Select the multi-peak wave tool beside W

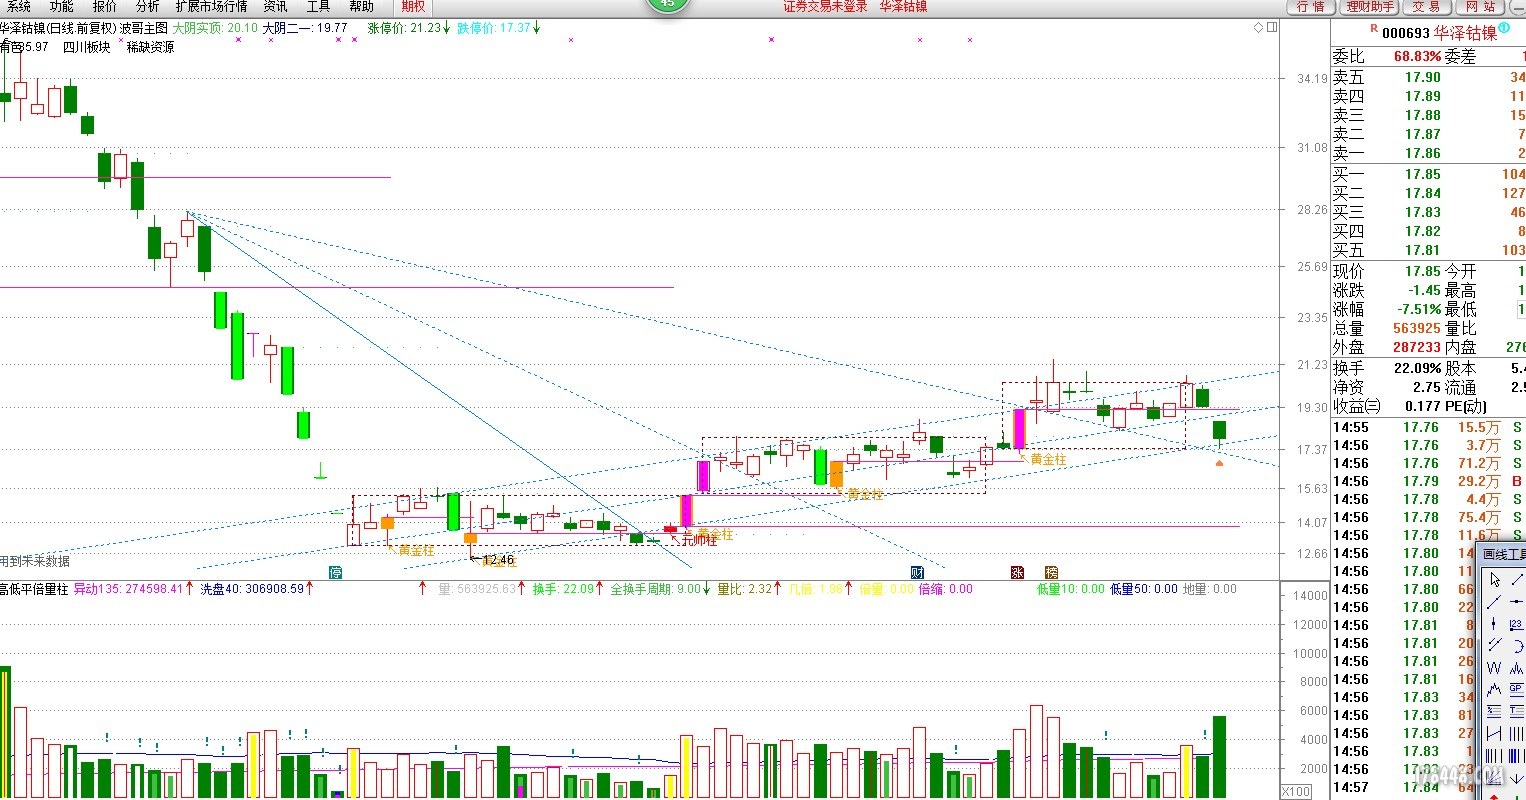[1516, 667]
